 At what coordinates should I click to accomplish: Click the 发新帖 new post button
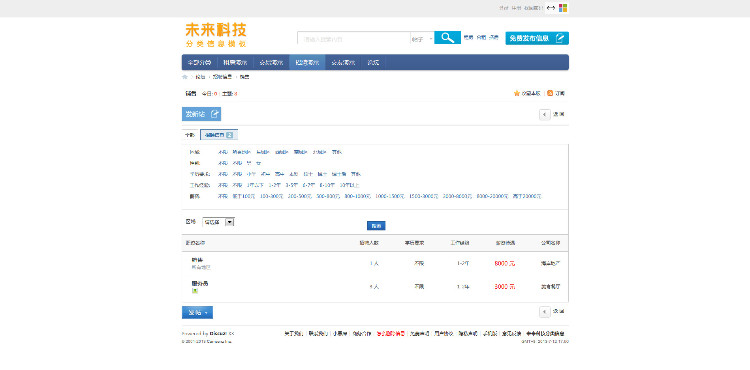(x=201, y=114)
